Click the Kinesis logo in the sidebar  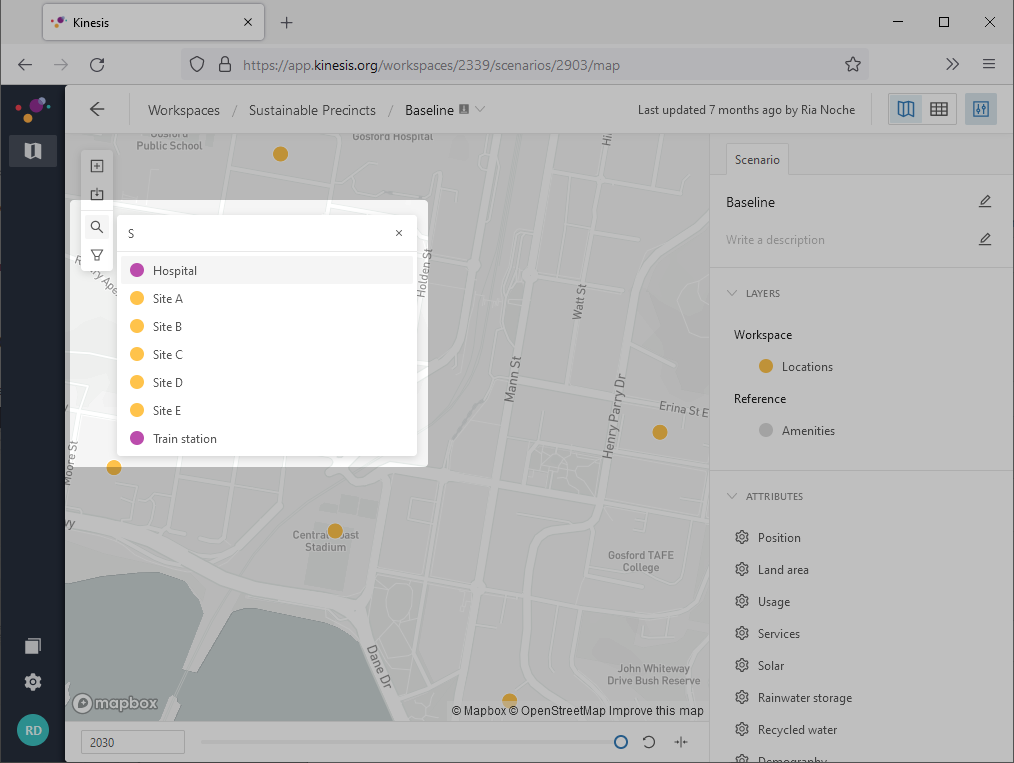click(x=32, y=109)
